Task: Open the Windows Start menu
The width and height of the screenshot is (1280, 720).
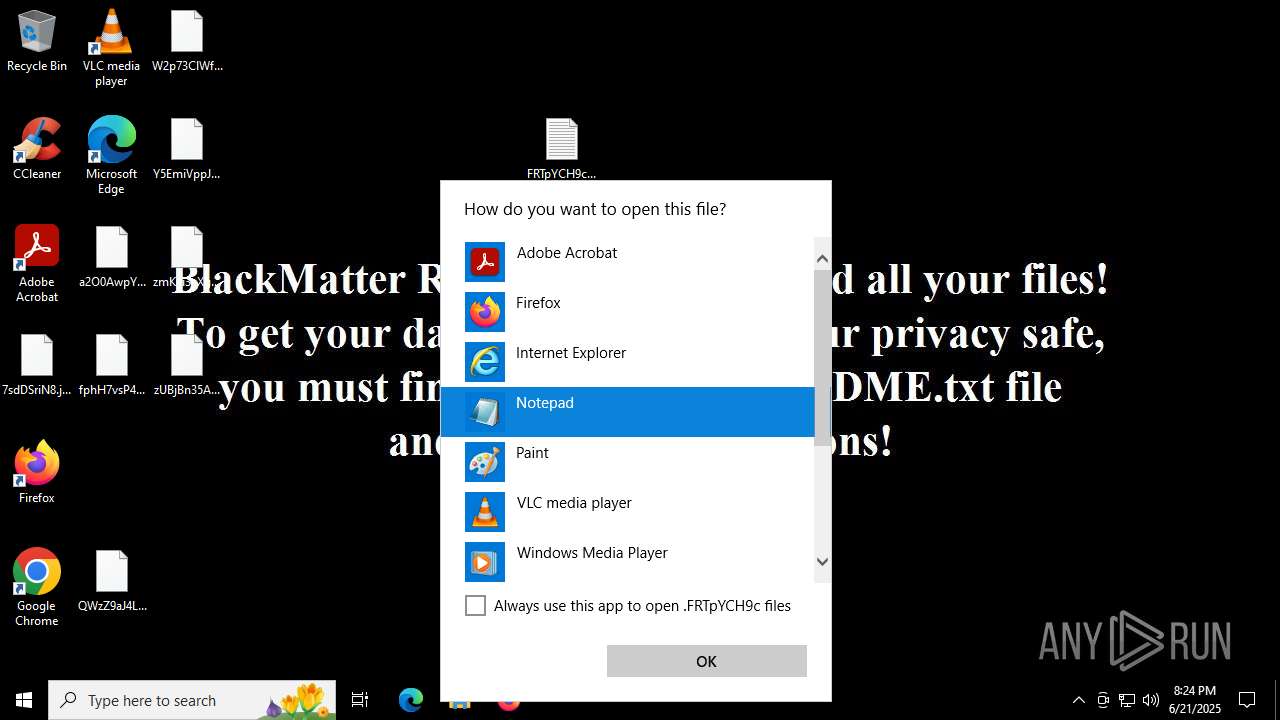Action: (x=24, y=700)
